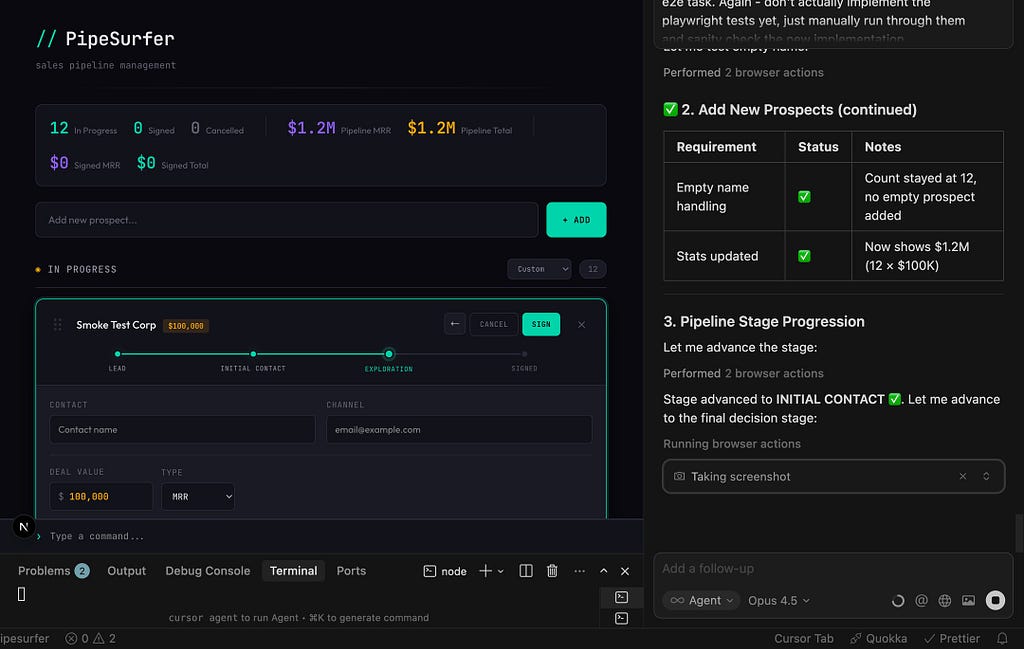
Task: Open the Custom sort dropdown
Action: 539,269
